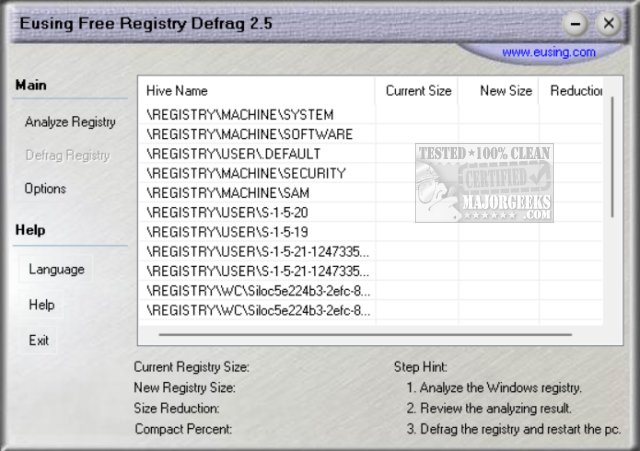Click the Reduction column header
640x451 pixels.
[x=571, y=91]
